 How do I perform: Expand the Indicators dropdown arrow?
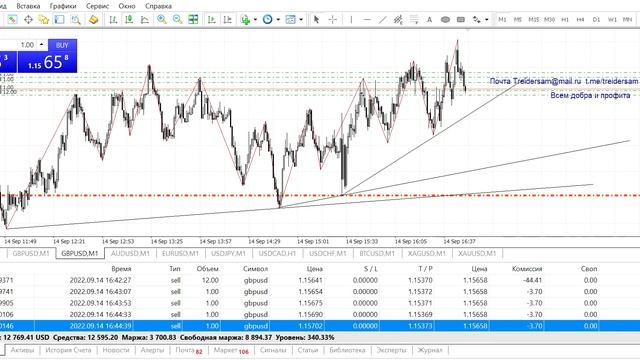[x=255, y=19]
